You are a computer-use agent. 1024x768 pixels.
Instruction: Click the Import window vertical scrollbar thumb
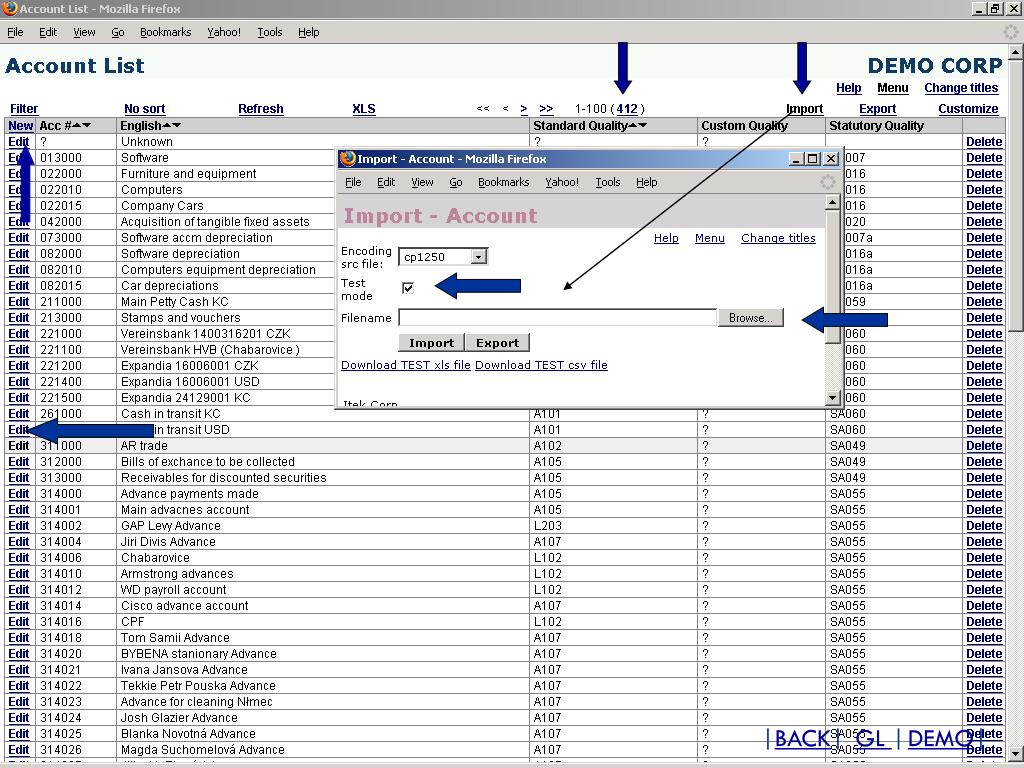[832, 277]
